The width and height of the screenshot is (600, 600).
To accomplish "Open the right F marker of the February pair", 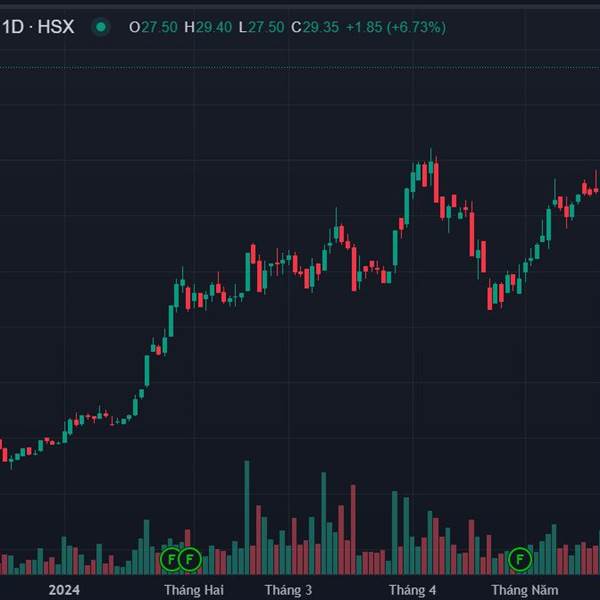I will [189, 559].
